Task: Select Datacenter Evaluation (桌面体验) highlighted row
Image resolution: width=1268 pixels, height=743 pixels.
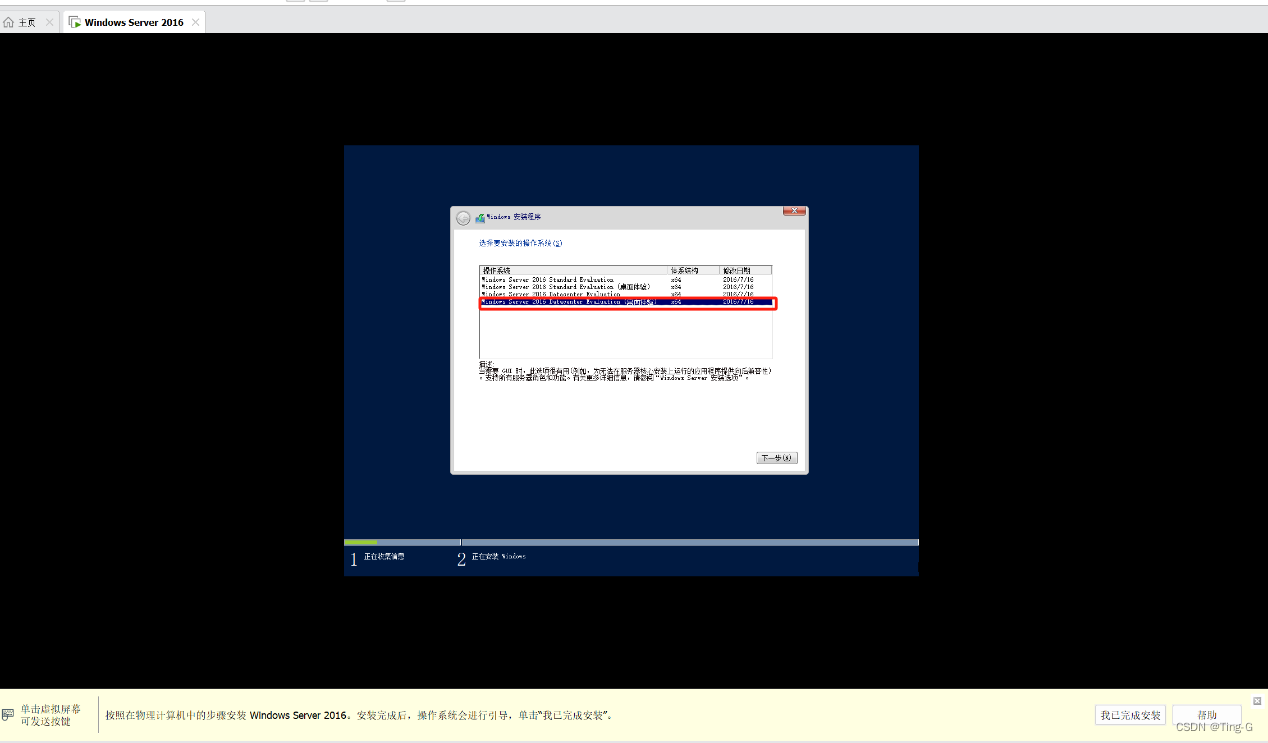Action: click(x=625, y=301)
